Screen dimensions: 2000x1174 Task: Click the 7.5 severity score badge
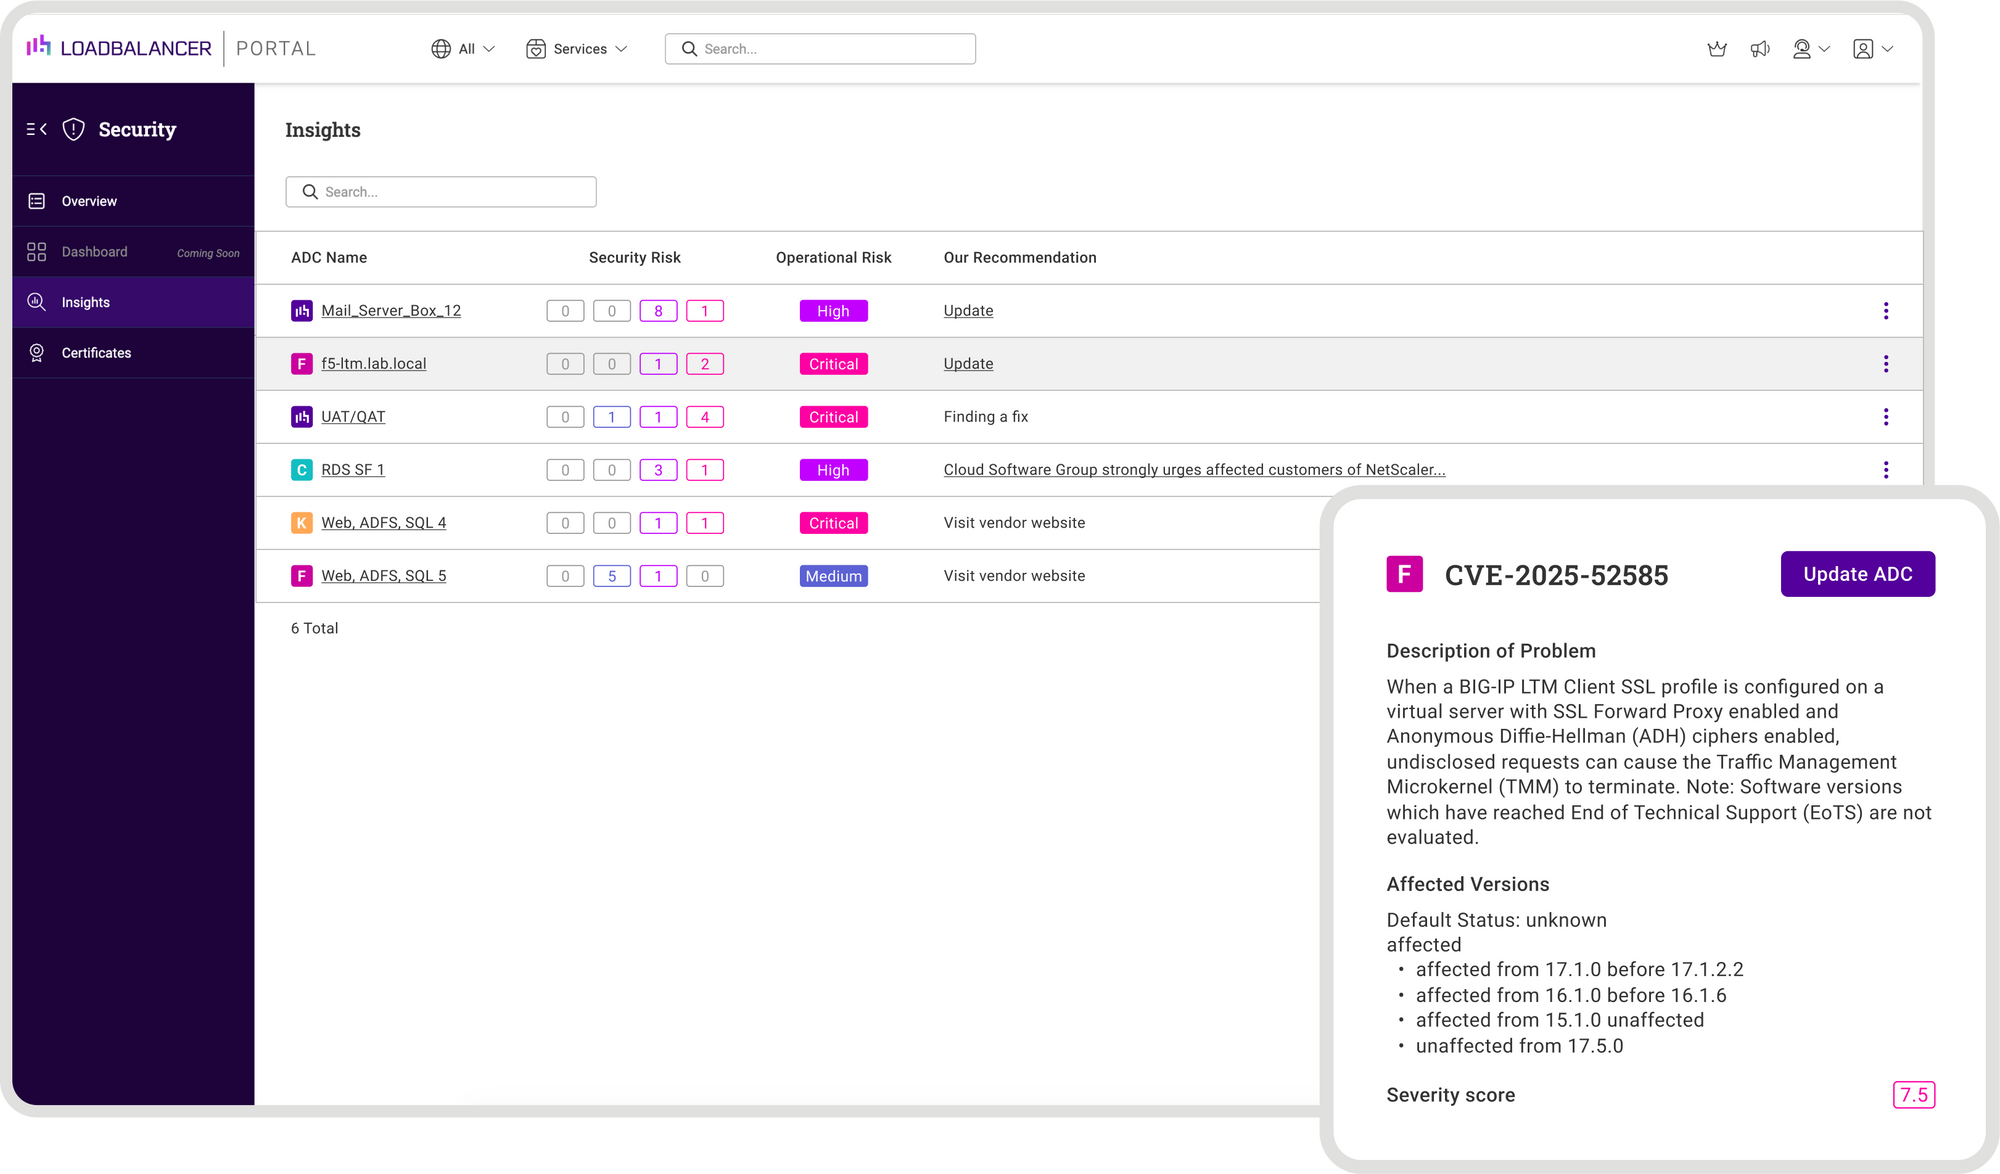(1914, 1095)
